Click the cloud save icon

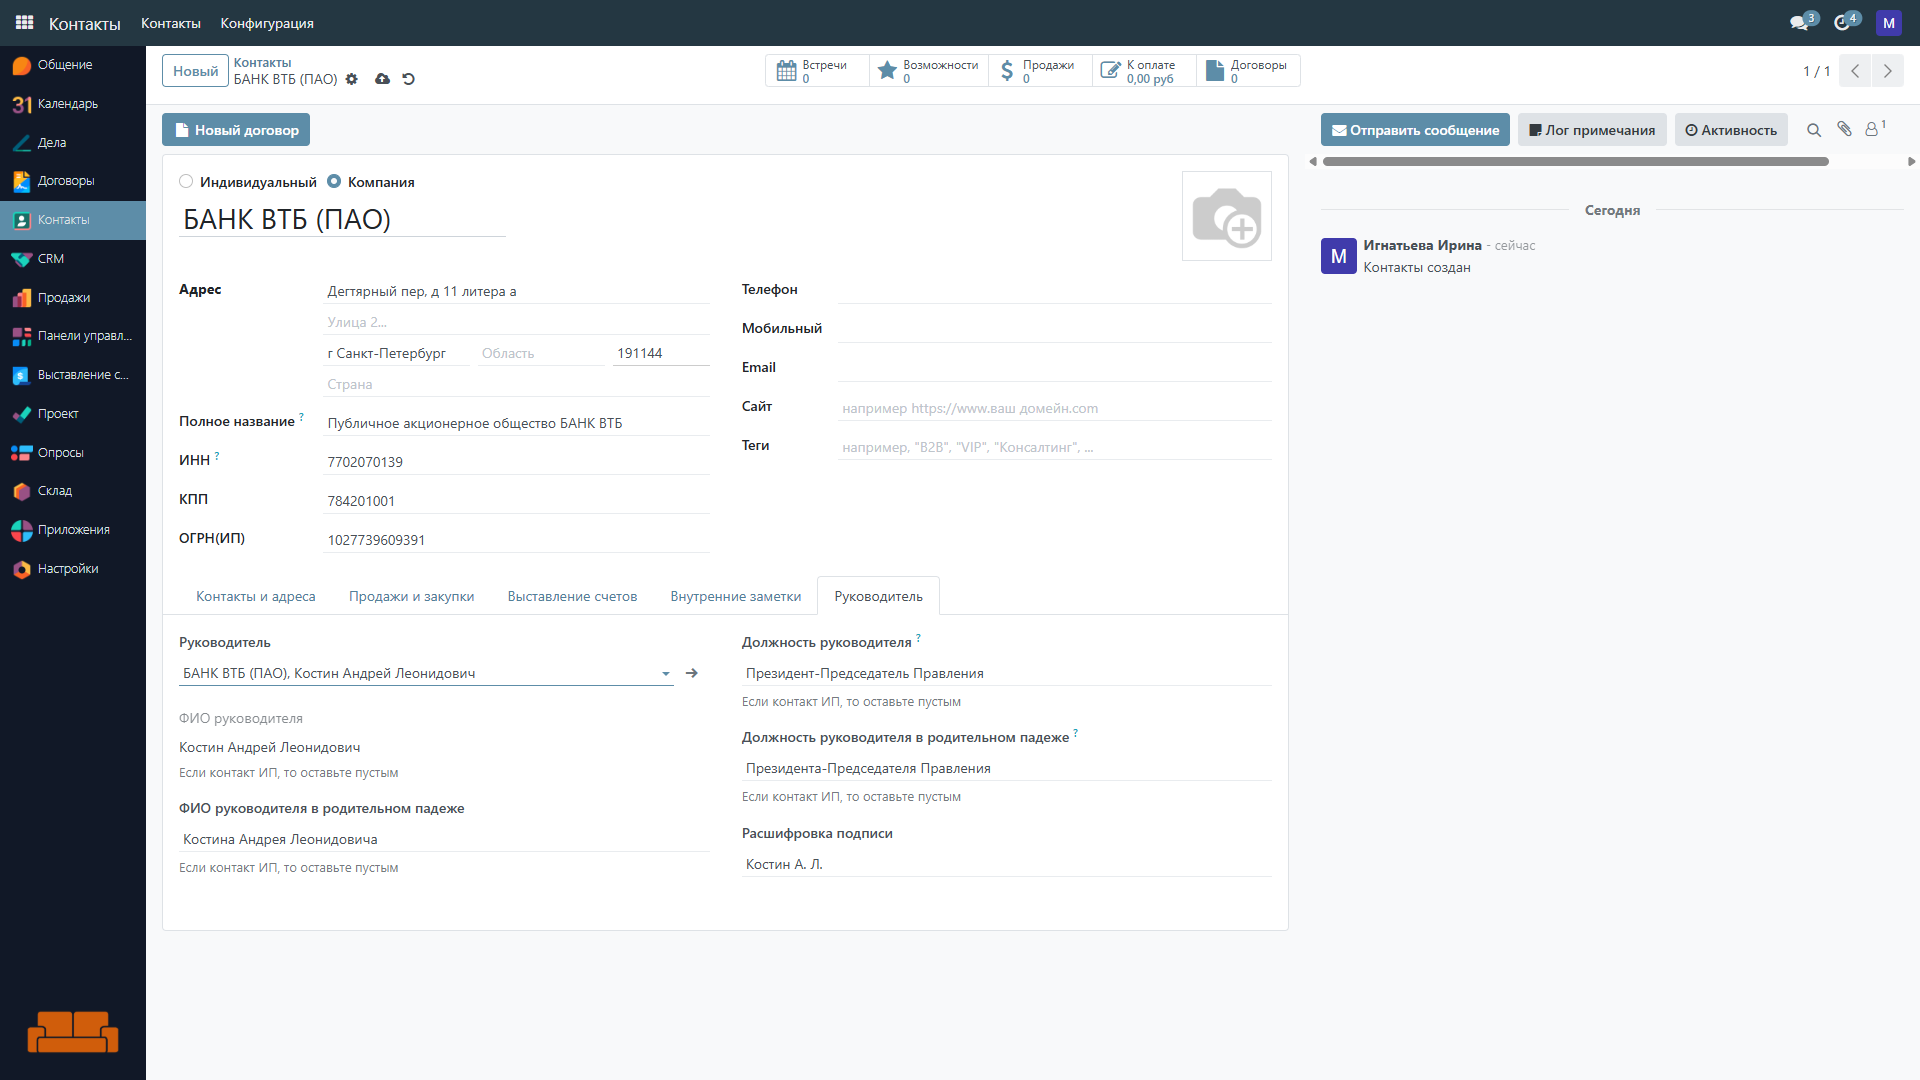(x=382, y=79)
